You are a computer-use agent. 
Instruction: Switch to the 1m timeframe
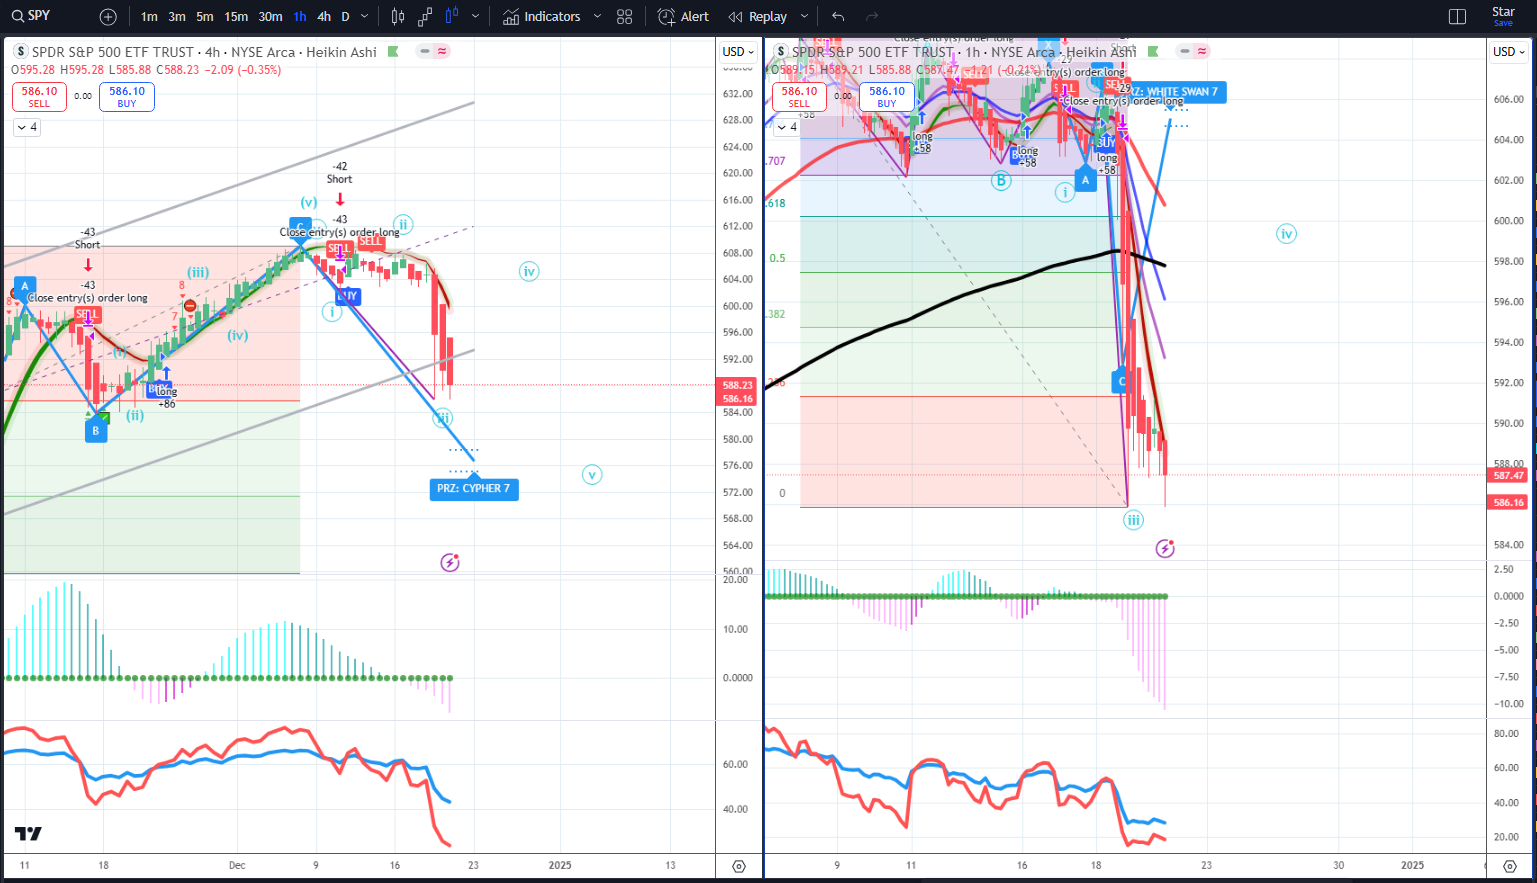(149, 17)
